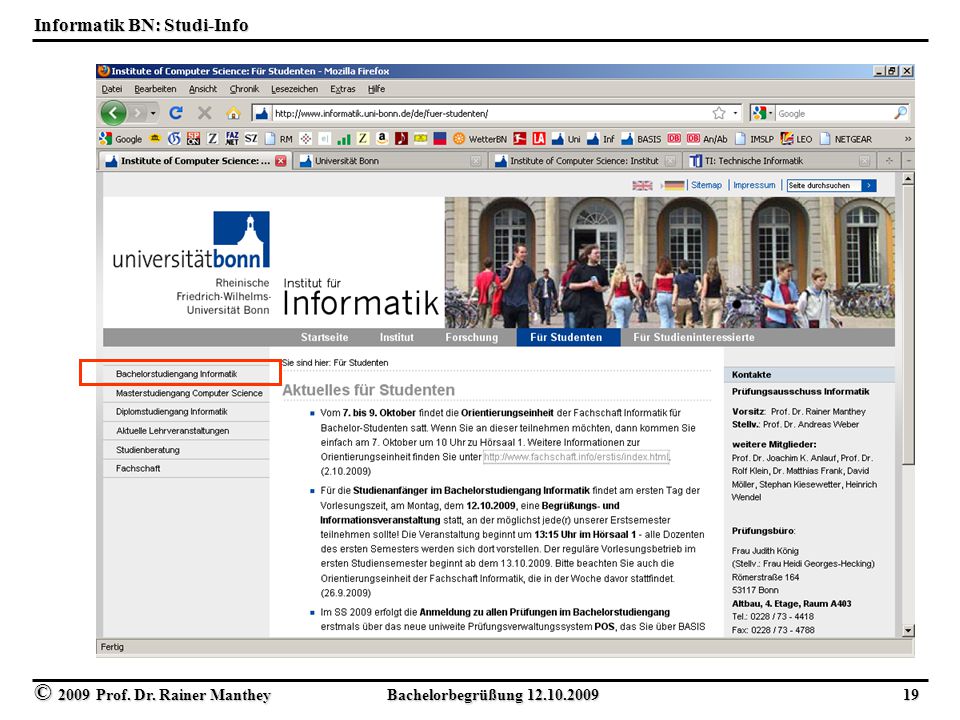
Task: Open the Datei menu
Action: tap(112, 89)
